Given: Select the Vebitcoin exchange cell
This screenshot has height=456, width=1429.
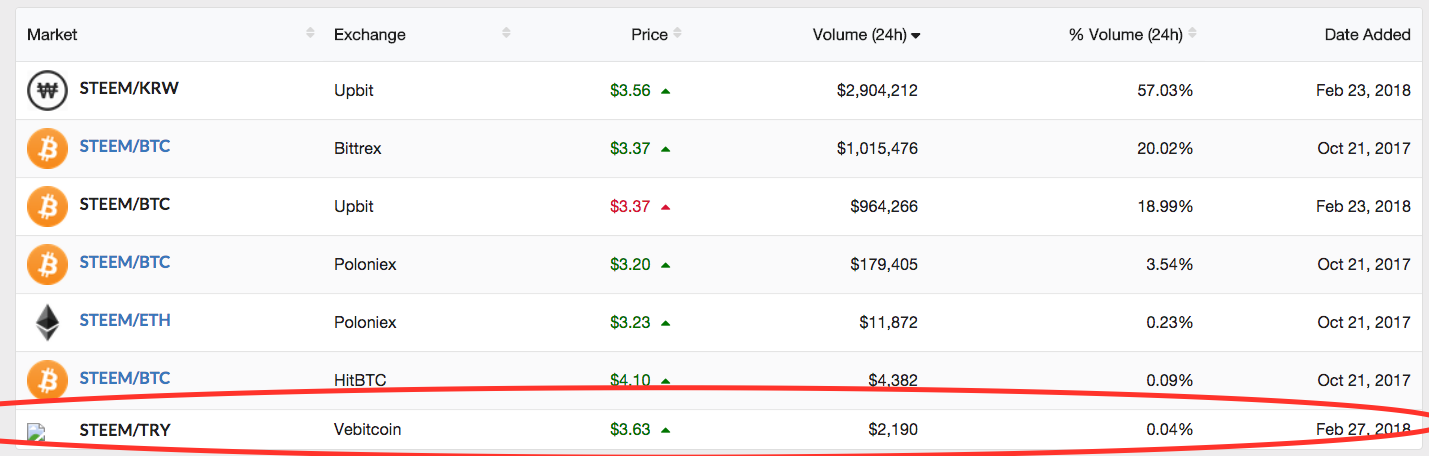Looking at the screenshot, I should coord(368,430).
